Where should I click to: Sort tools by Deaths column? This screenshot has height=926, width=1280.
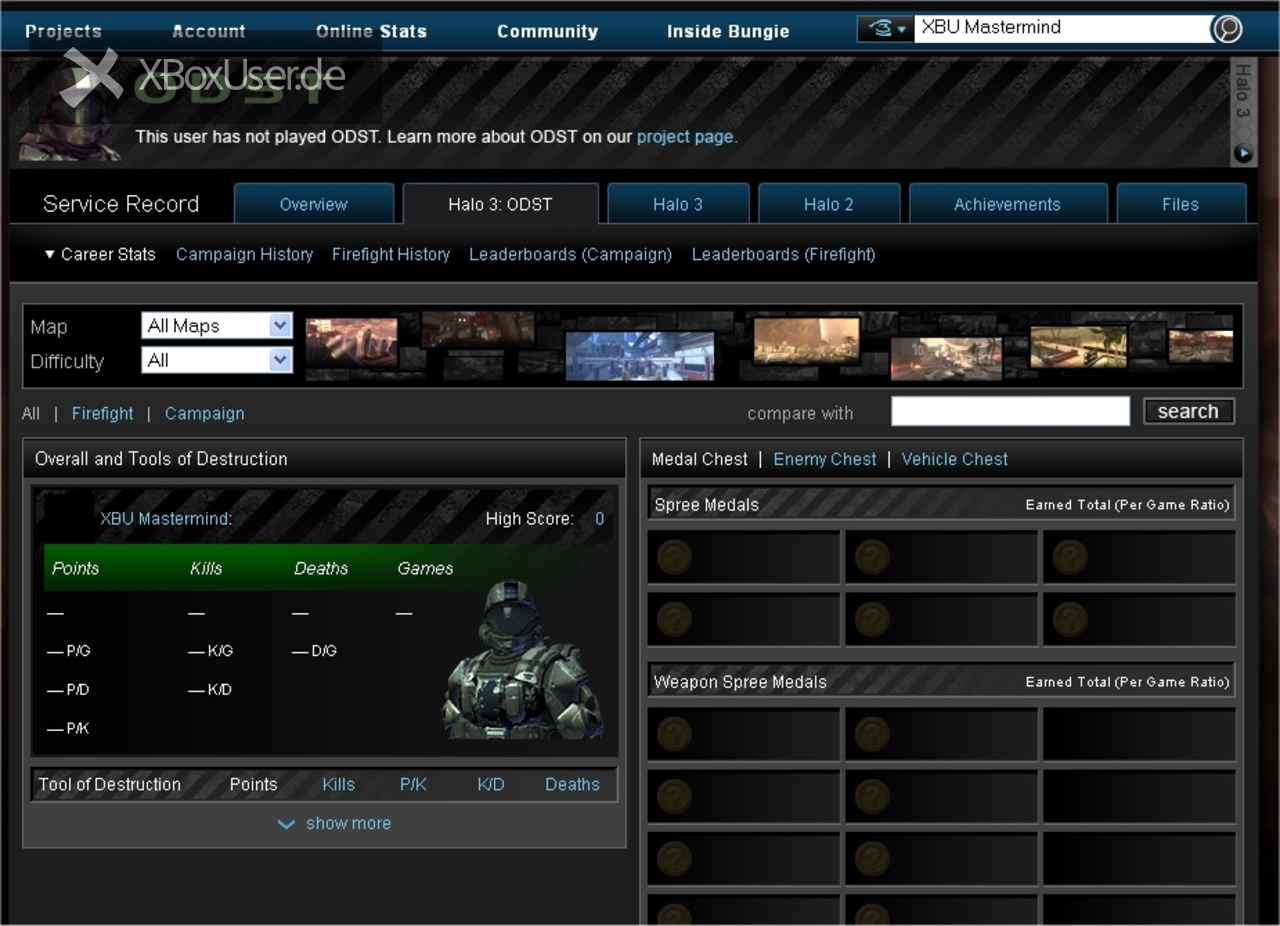click(572, 784)
